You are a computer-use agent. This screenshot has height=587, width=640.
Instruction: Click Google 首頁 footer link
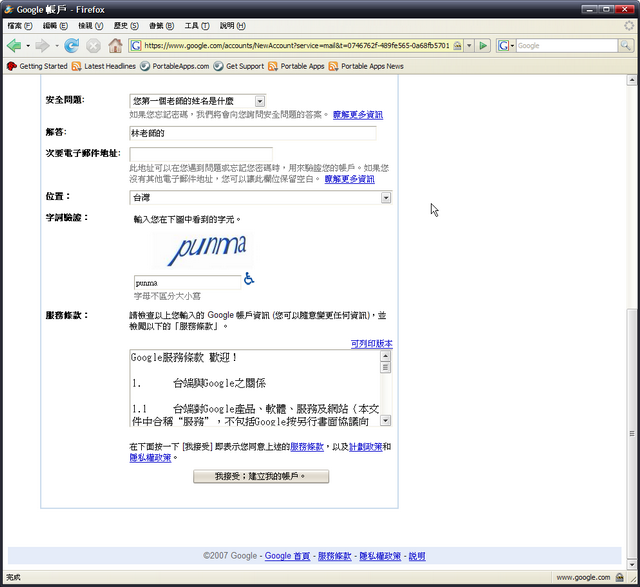[287, 556]
